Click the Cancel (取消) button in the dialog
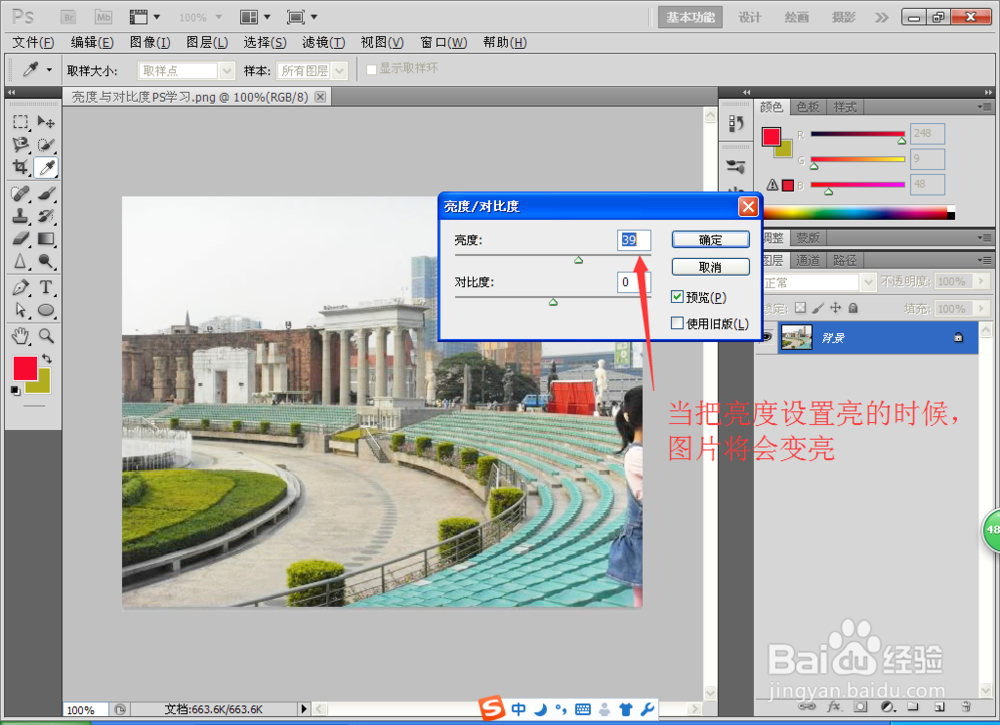 pos(710,267)
